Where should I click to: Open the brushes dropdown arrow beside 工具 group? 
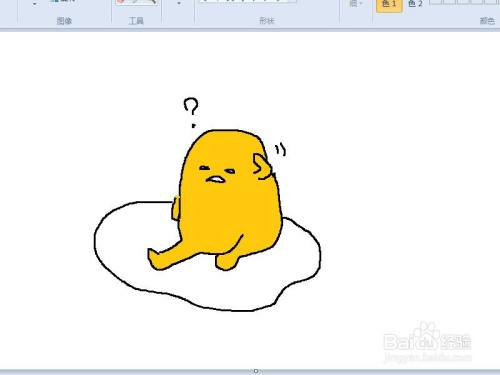[x=179, y=4]
